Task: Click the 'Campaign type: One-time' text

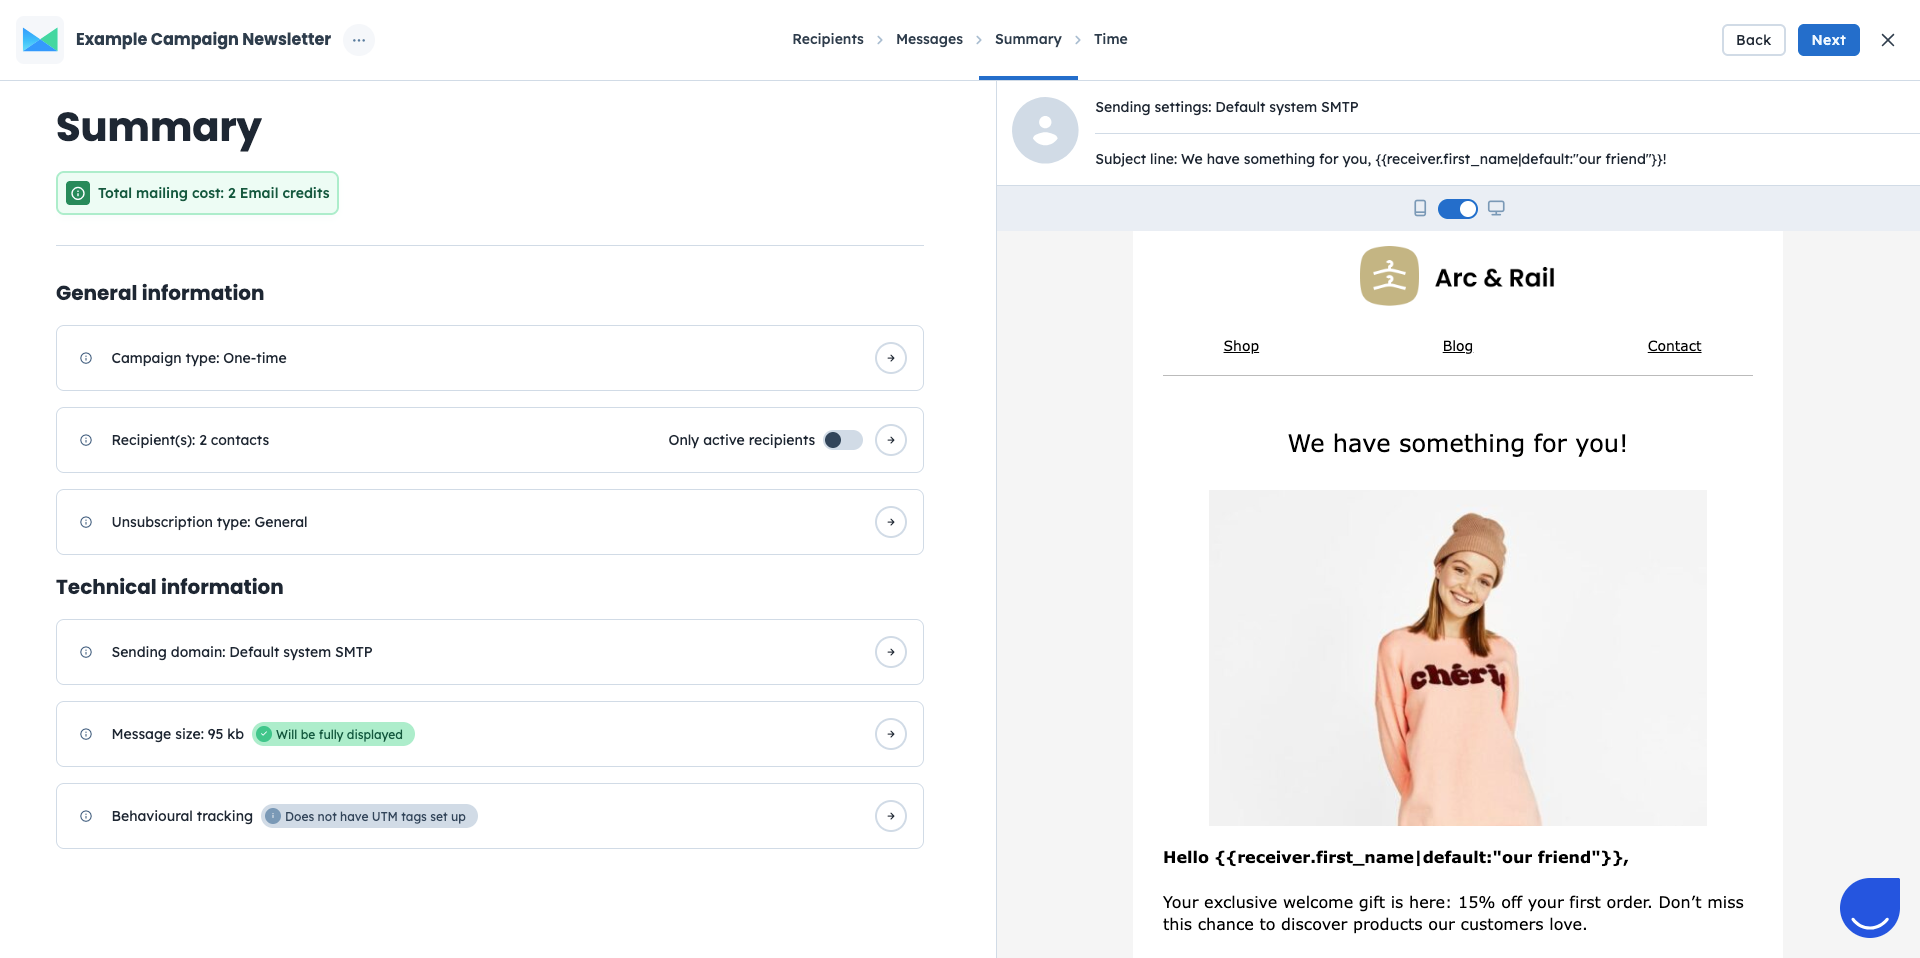Action: click(199, 358)
